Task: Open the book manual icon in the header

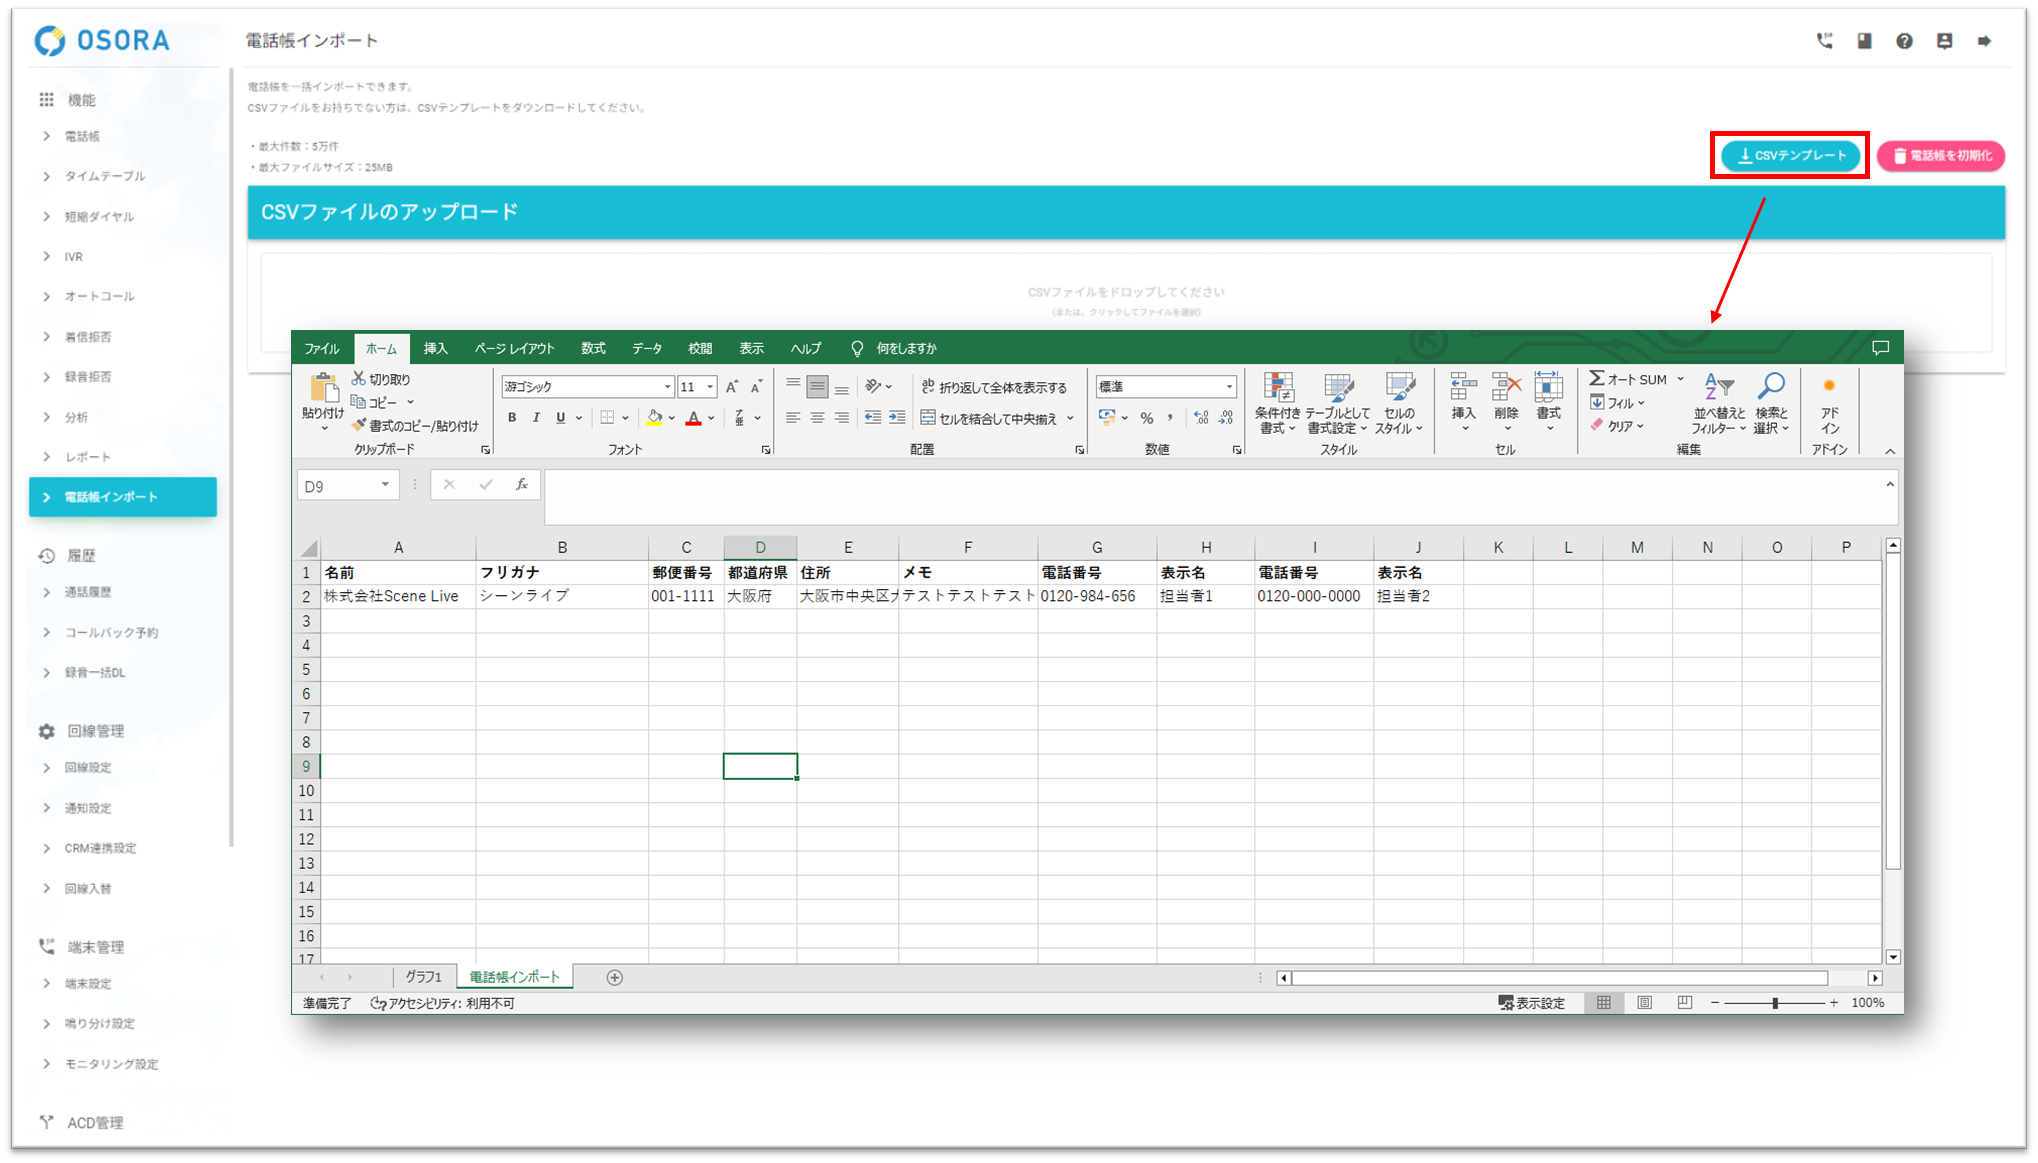Action: click(1864, 41)
